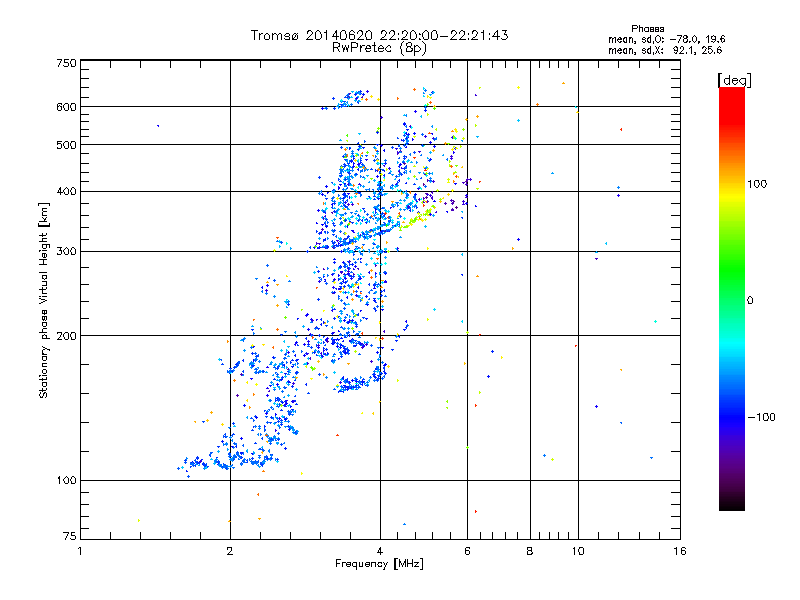Image resolution: width=800 pixels, height=600 pixels.
Task: Click the '[deg]' colorbar unit label
Action: click(734, 80)
